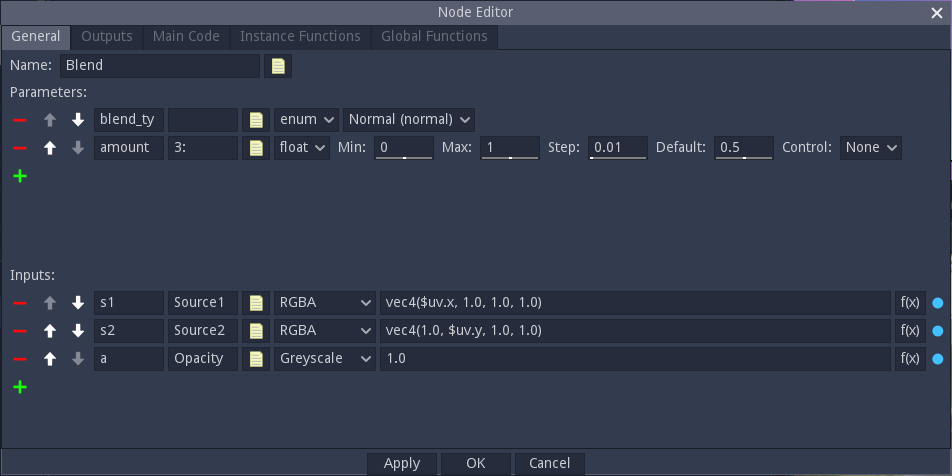Switch to the Main Code tab
The height and width of the screenshot is (476, 952).
tap(186, 36)
